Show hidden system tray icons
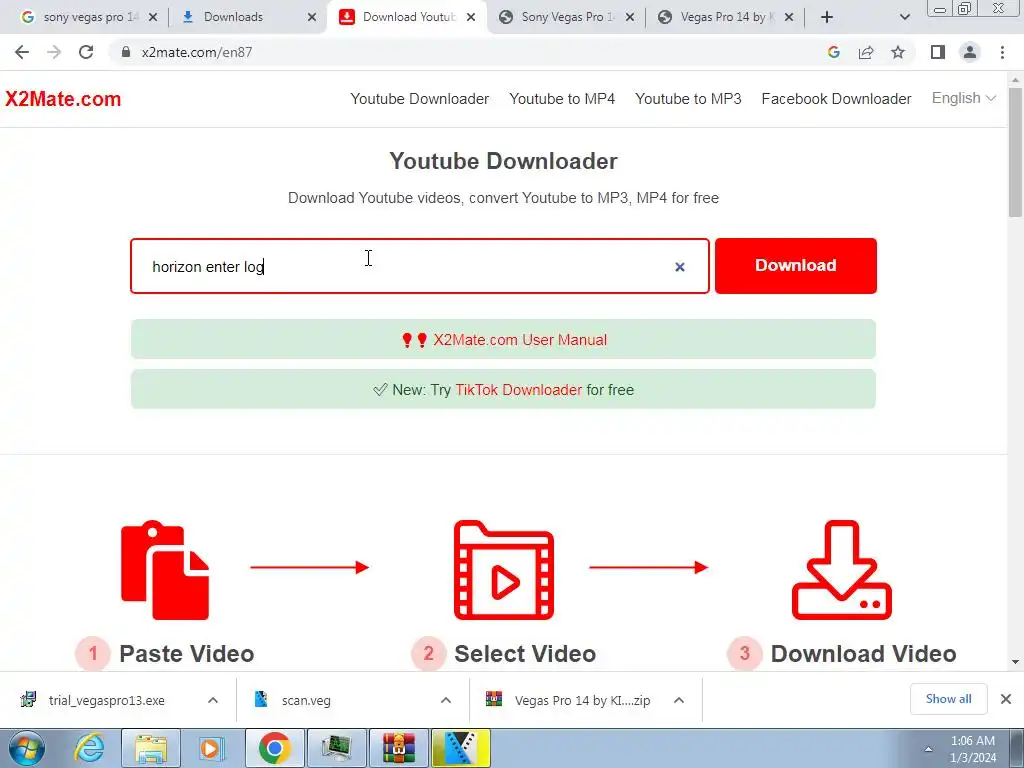The image size is (1024, 768). [x=928, y=750]
